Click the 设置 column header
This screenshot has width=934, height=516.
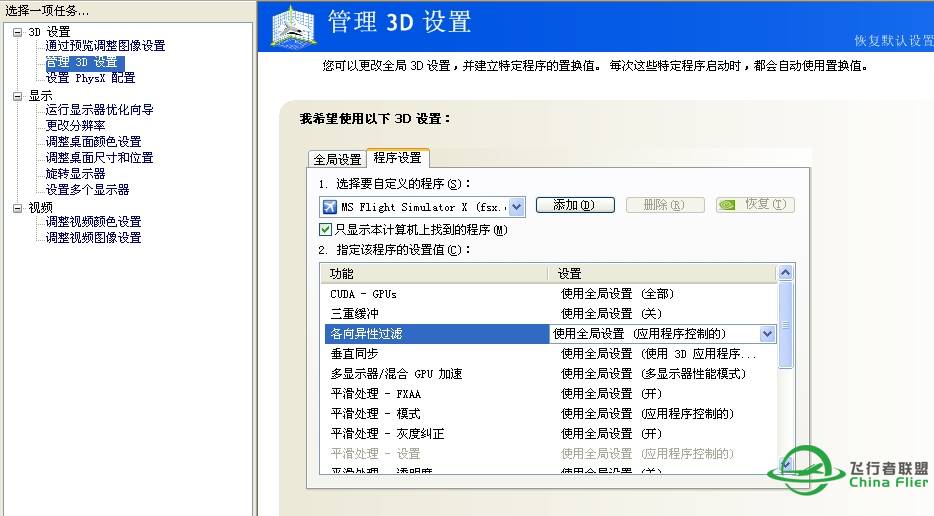pyautogui.click(x=662, y=273)
